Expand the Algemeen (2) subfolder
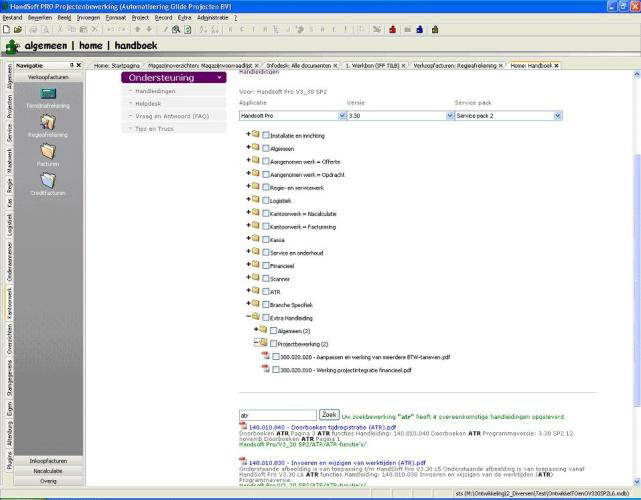Screen dimensions: 641x500 (256, 329)
